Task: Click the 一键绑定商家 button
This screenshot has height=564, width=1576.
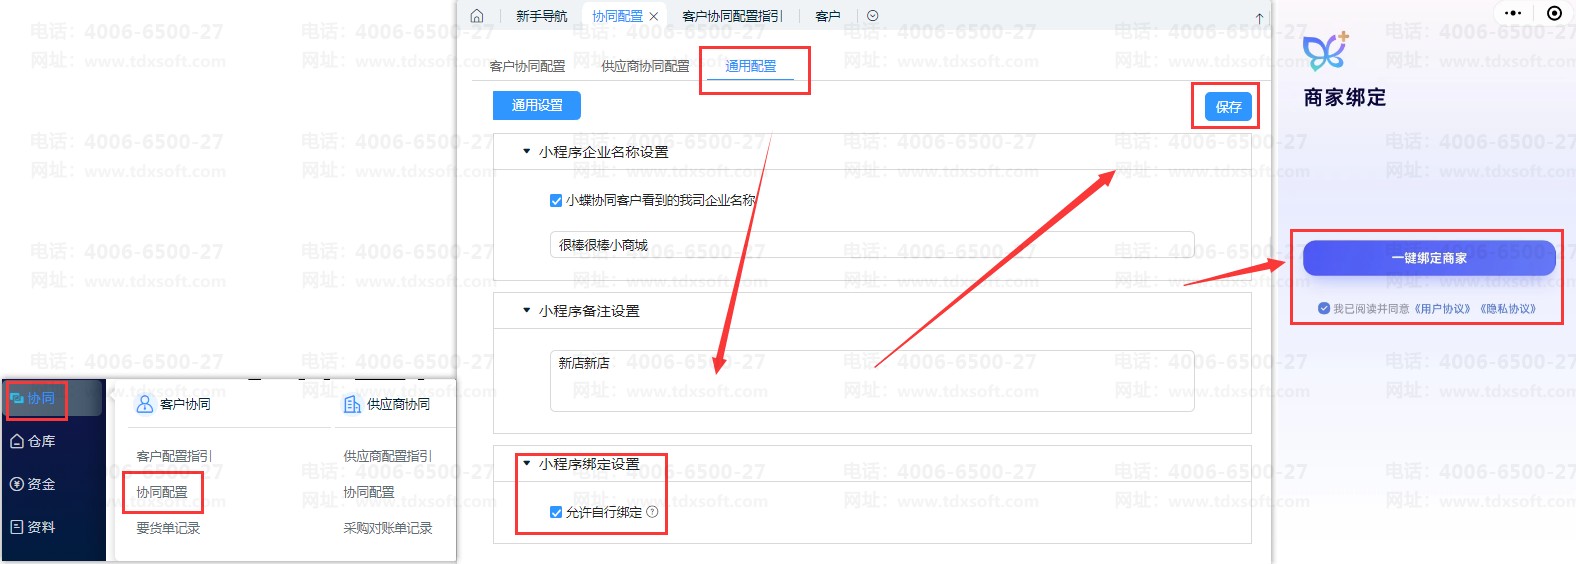Action: 1429,258
